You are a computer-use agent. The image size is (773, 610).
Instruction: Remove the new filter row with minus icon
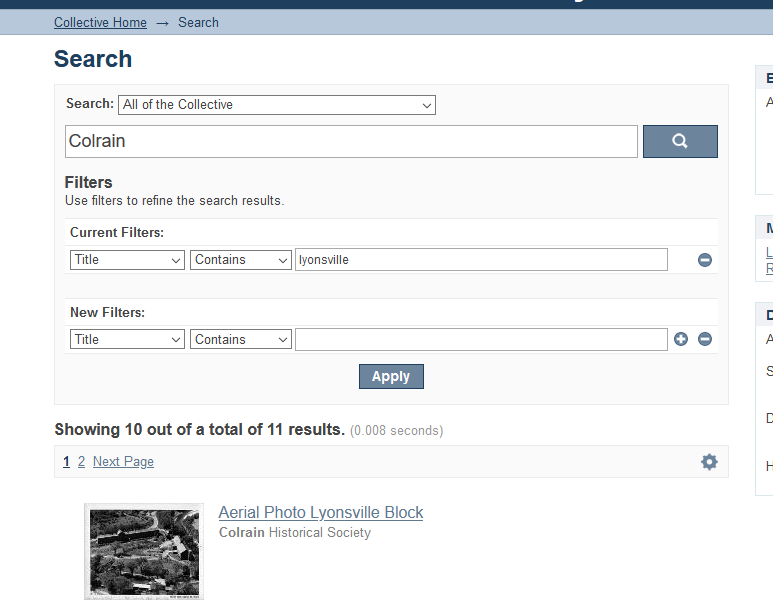(x=704, y=339)
